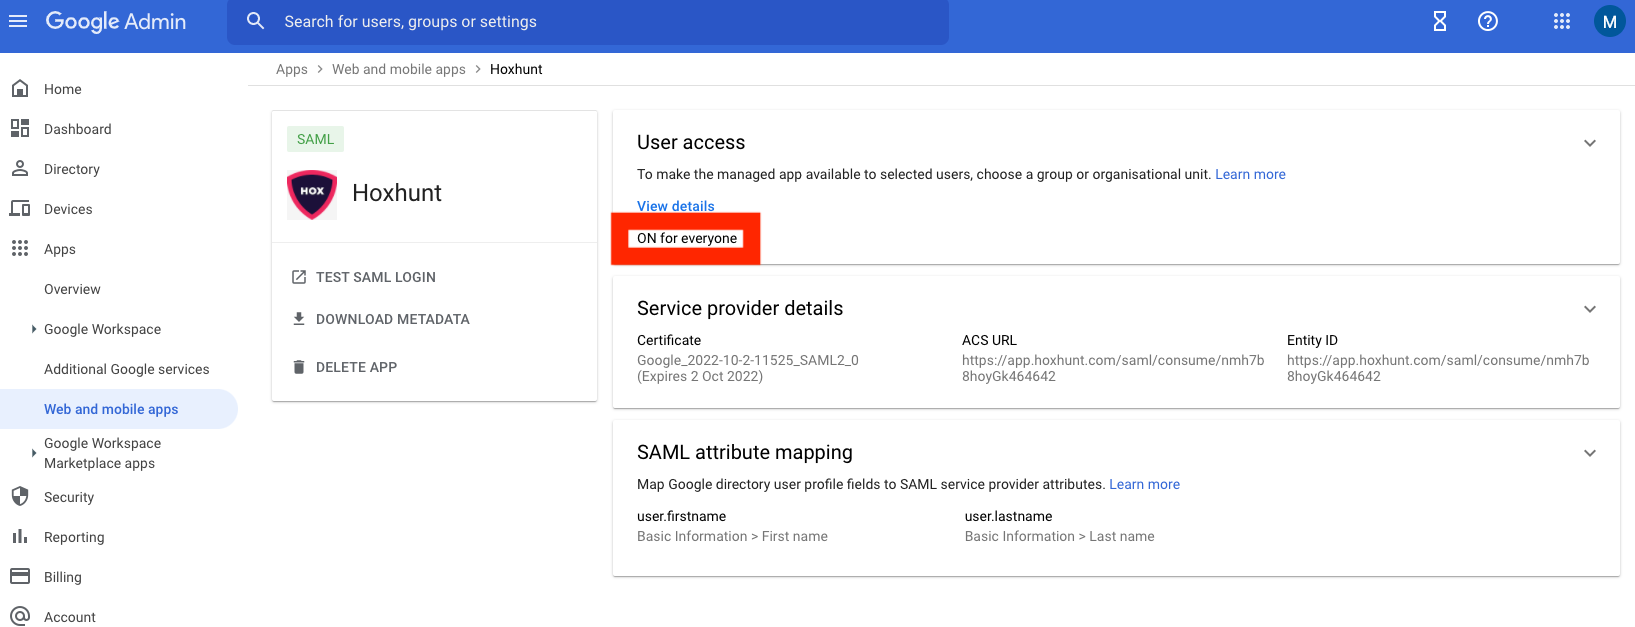Image resolution: width=1635 pixels, height=627 pixels.
Task: Open Billing from the sidebar
Action: [x=63, y=577]
